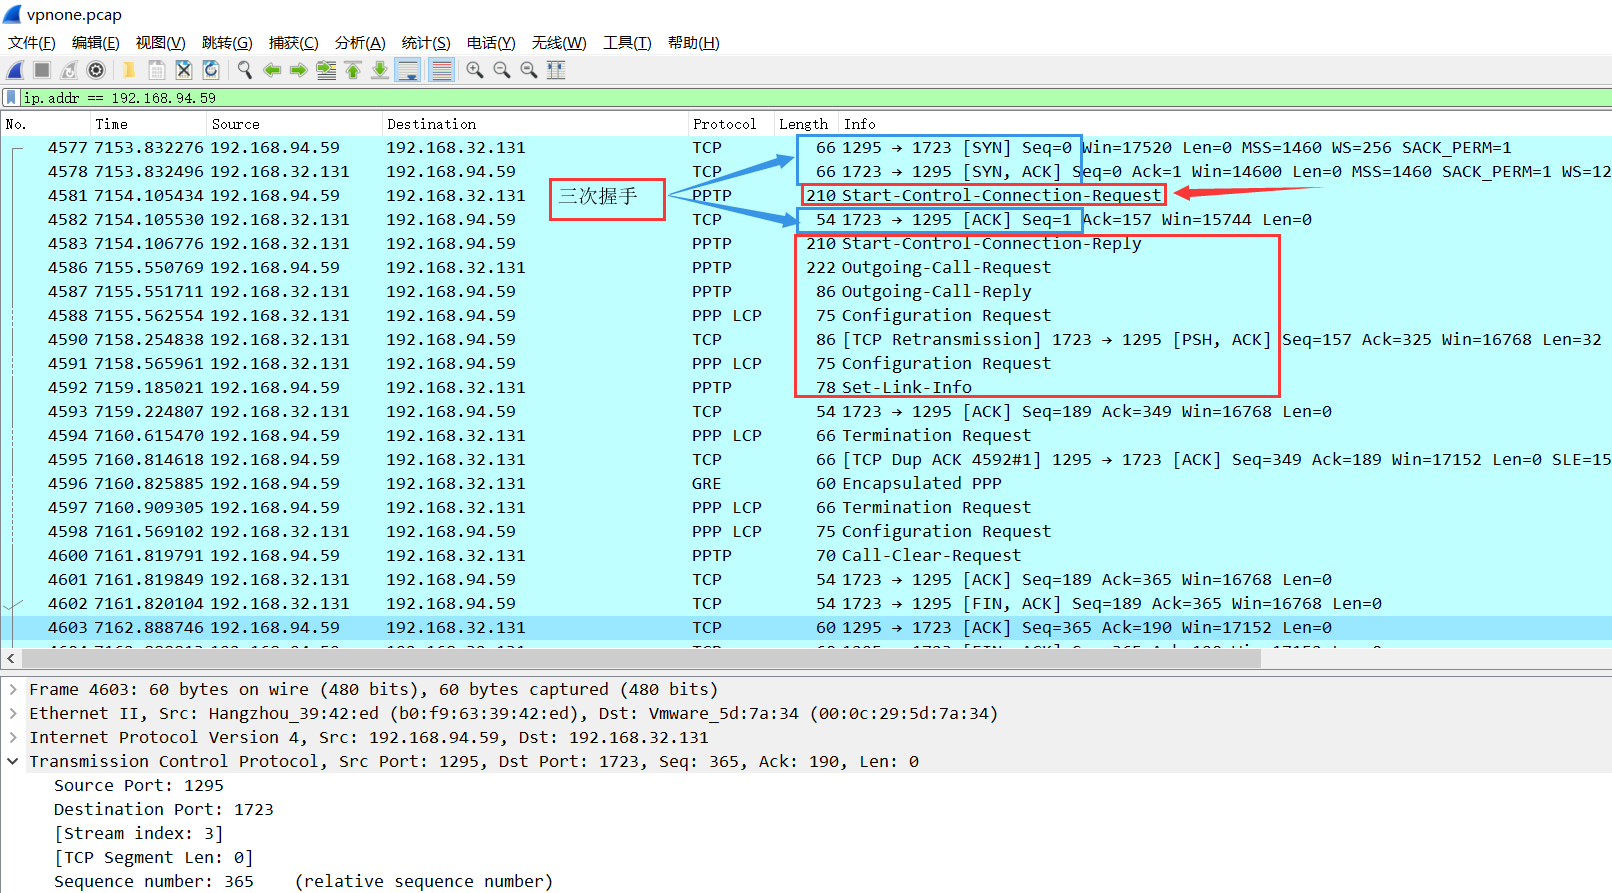Open capture options gear icon

[96, 70]
